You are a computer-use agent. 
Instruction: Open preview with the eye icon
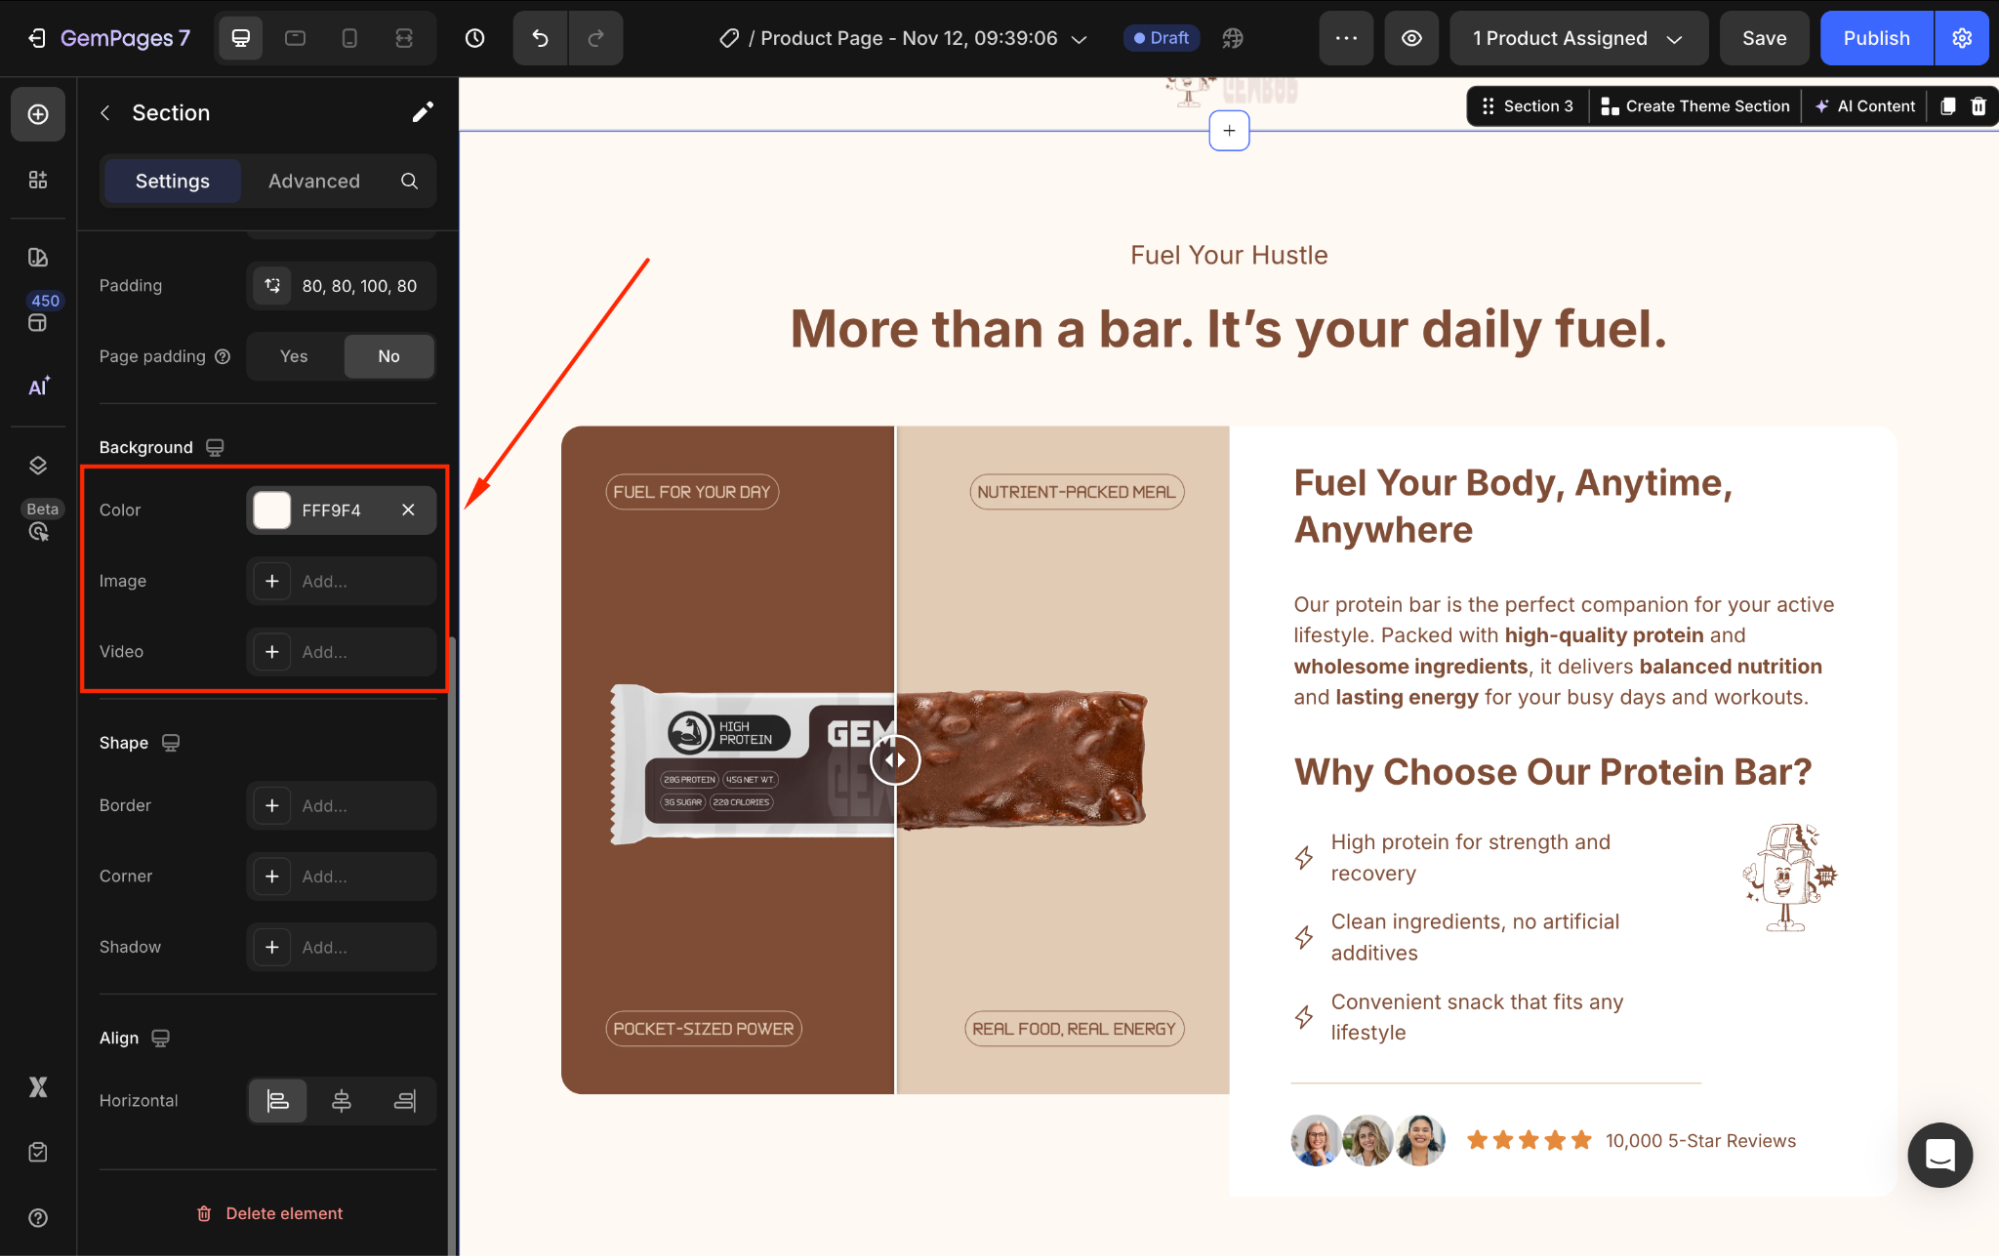click(1411, 38)
